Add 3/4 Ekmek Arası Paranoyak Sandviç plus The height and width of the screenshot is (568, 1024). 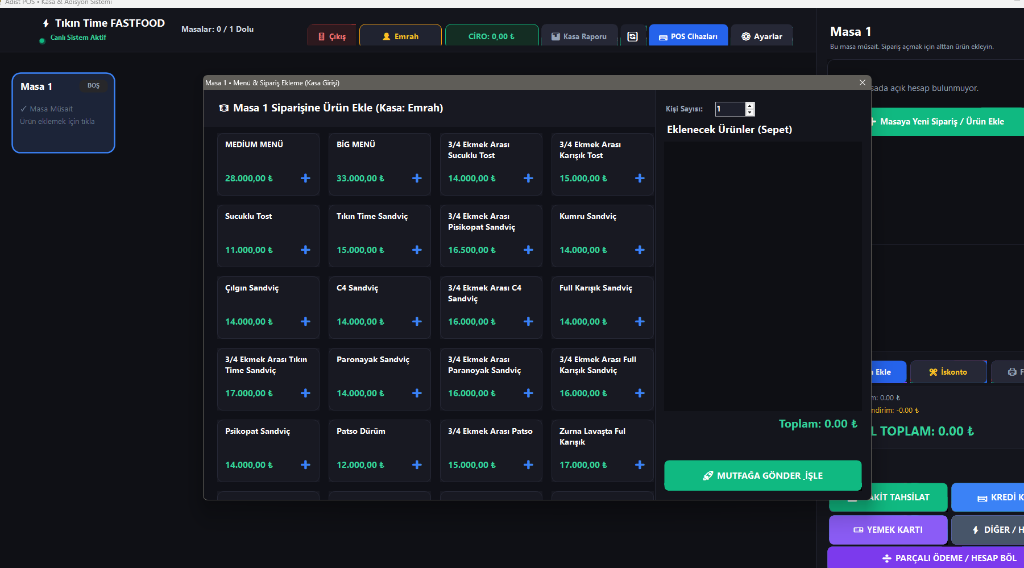[x=528, y=393]
